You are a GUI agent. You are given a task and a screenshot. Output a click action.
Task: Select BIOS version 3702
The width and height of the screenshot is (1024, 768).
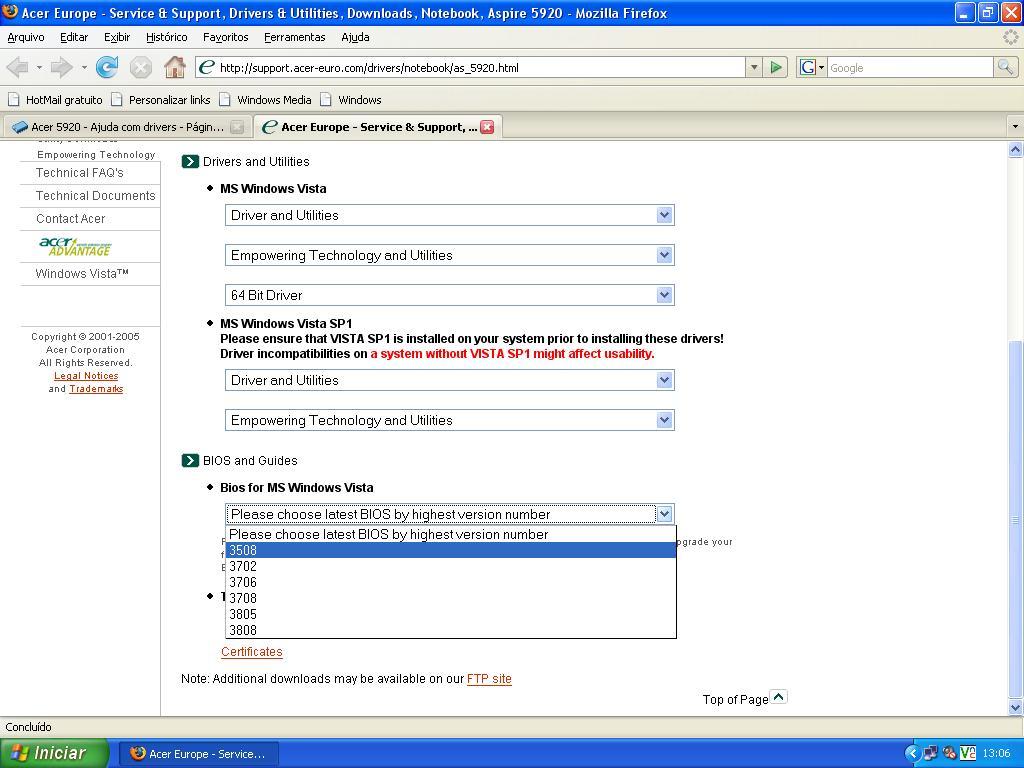[x=451, y=566]
